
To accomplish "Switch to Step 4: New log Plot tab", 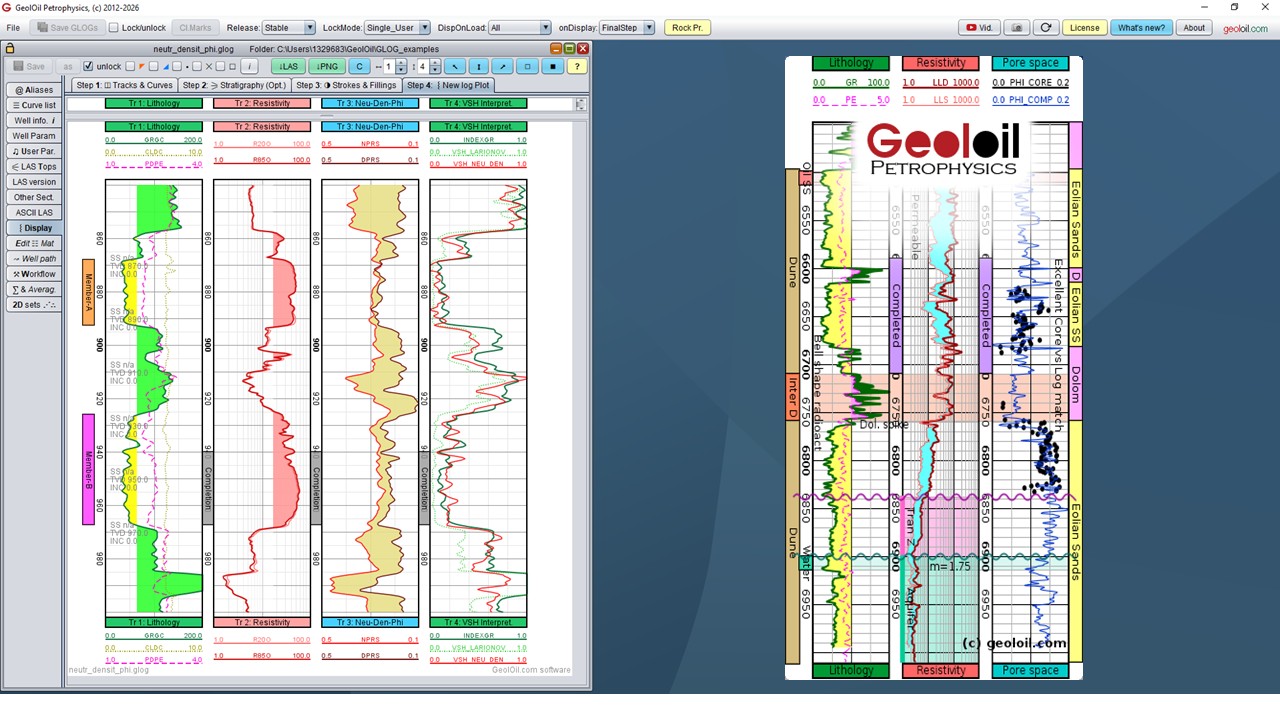I will (x=448, y=85).
